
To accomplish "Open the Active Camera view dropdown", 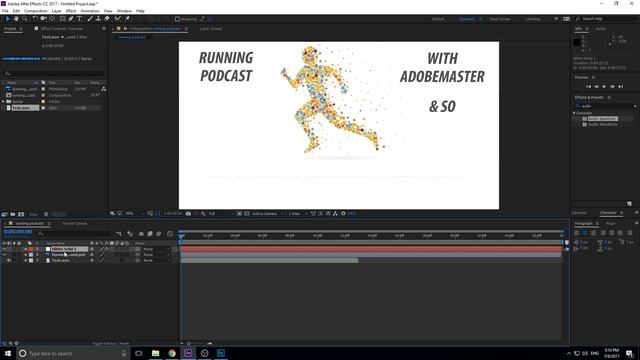I will tap(268, 213).
